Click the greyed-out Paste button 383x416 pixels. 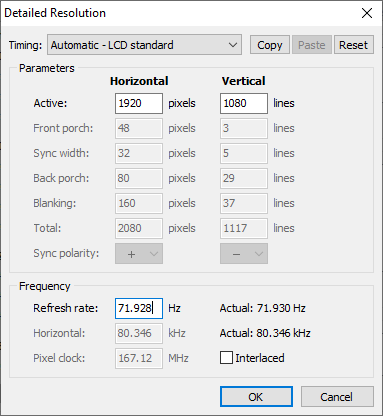click(312, 45)
